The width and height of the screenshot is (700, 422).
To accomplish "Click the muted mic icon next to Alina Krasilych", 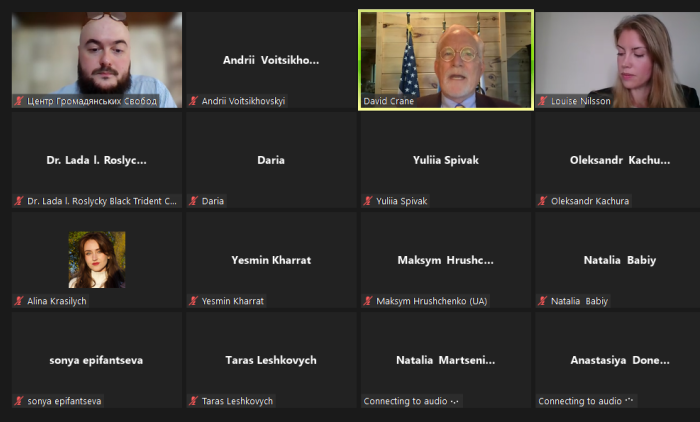I will pyautogui.click(x=19, y=301).
